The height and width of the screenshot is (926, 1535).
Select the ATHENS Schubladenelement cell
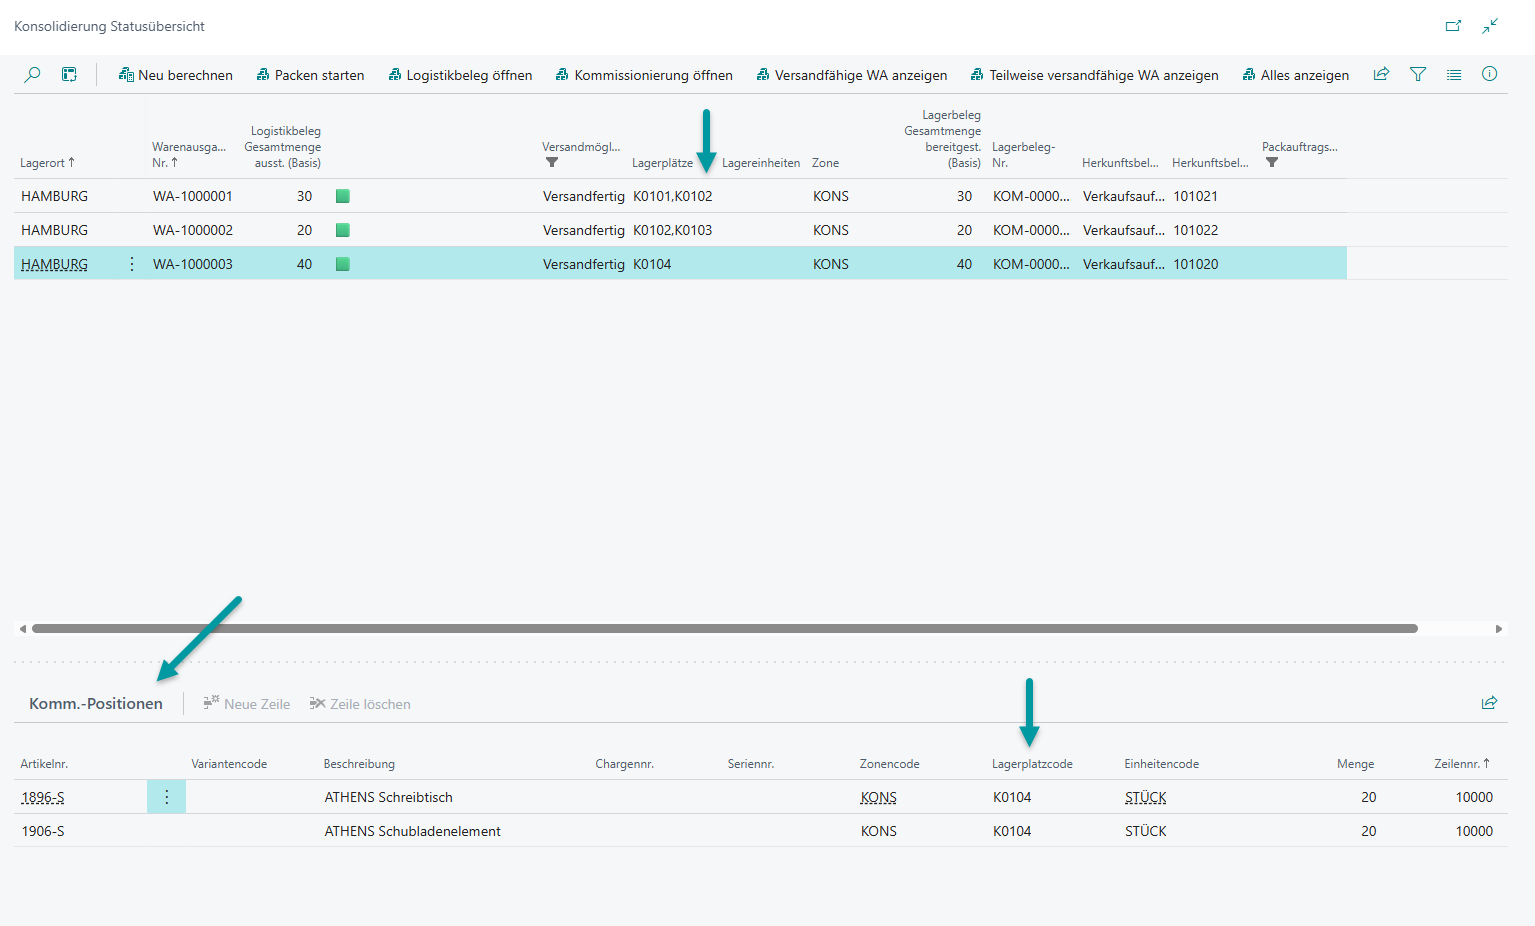tap(413, 831)
